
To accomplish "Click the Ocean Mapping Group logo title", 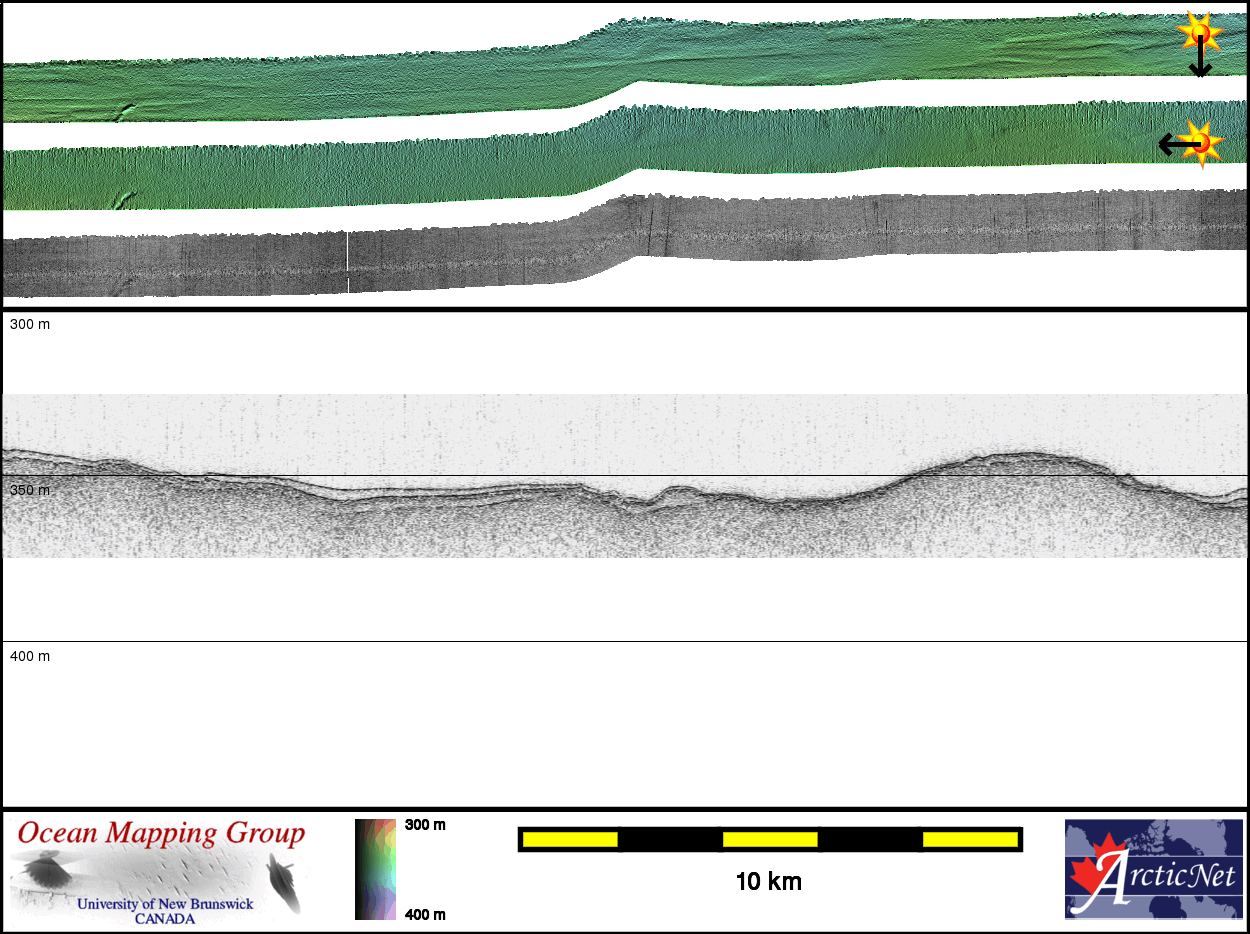I will click(161, 833).
